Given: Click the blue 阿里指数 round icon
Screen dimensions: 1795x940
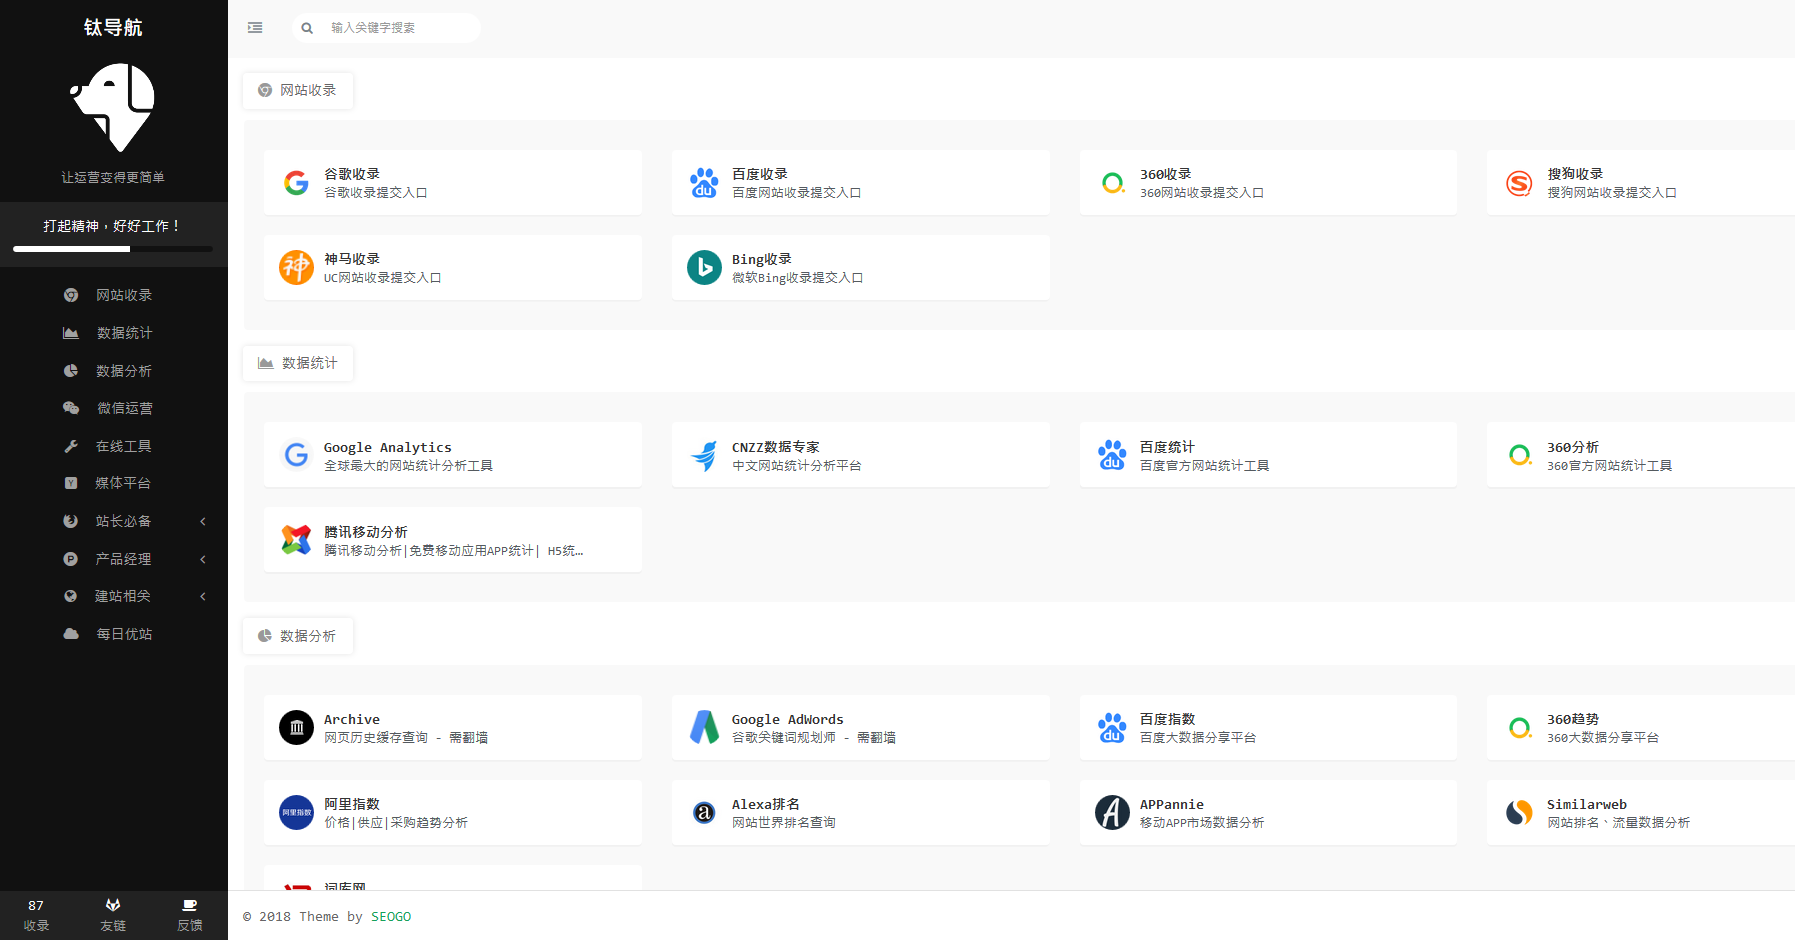Looking at the screenshot, I should [x=296, y=813].
